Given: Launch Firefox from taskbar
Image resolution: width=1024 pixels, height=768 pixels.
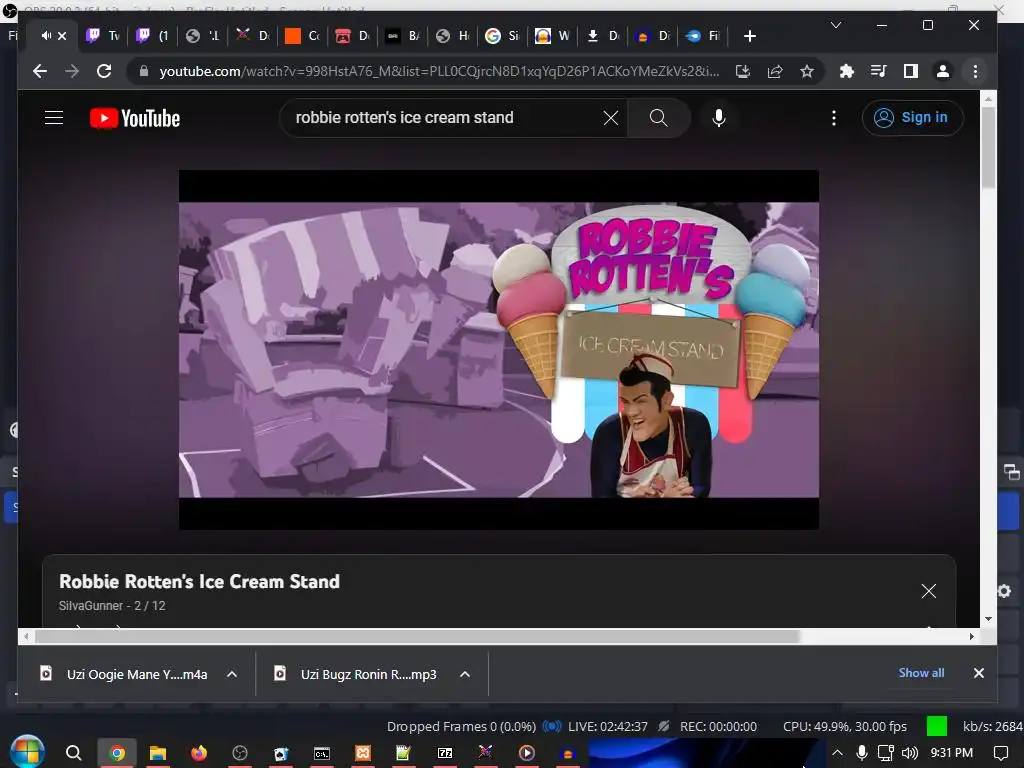Looking at the screenshot, I should point(199,753).
